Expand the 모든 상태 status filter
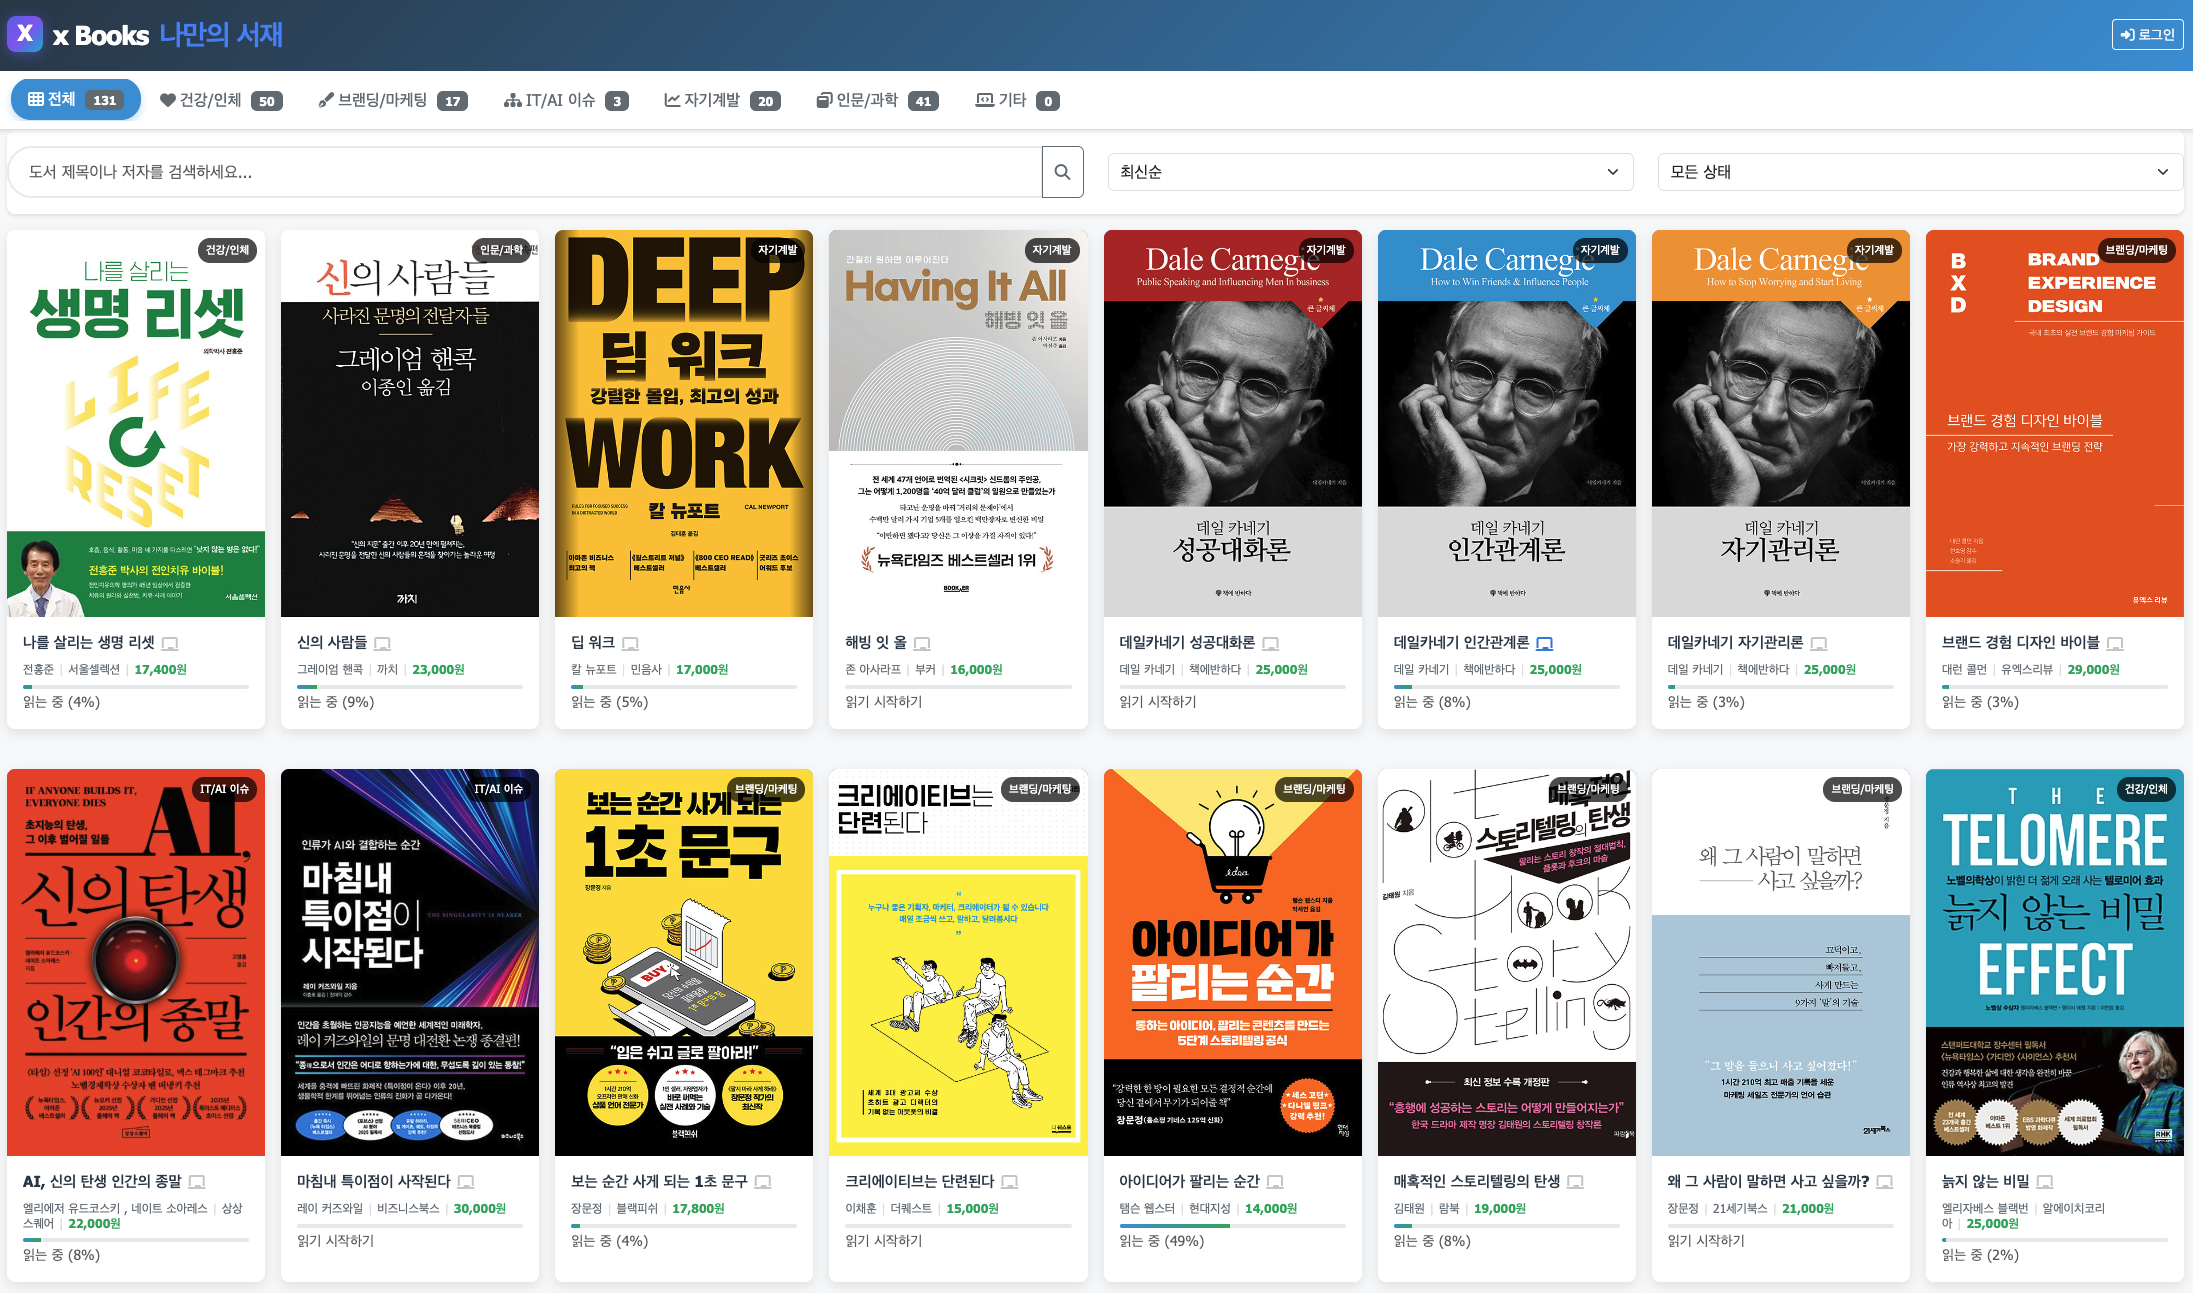 pos(1919,172)
